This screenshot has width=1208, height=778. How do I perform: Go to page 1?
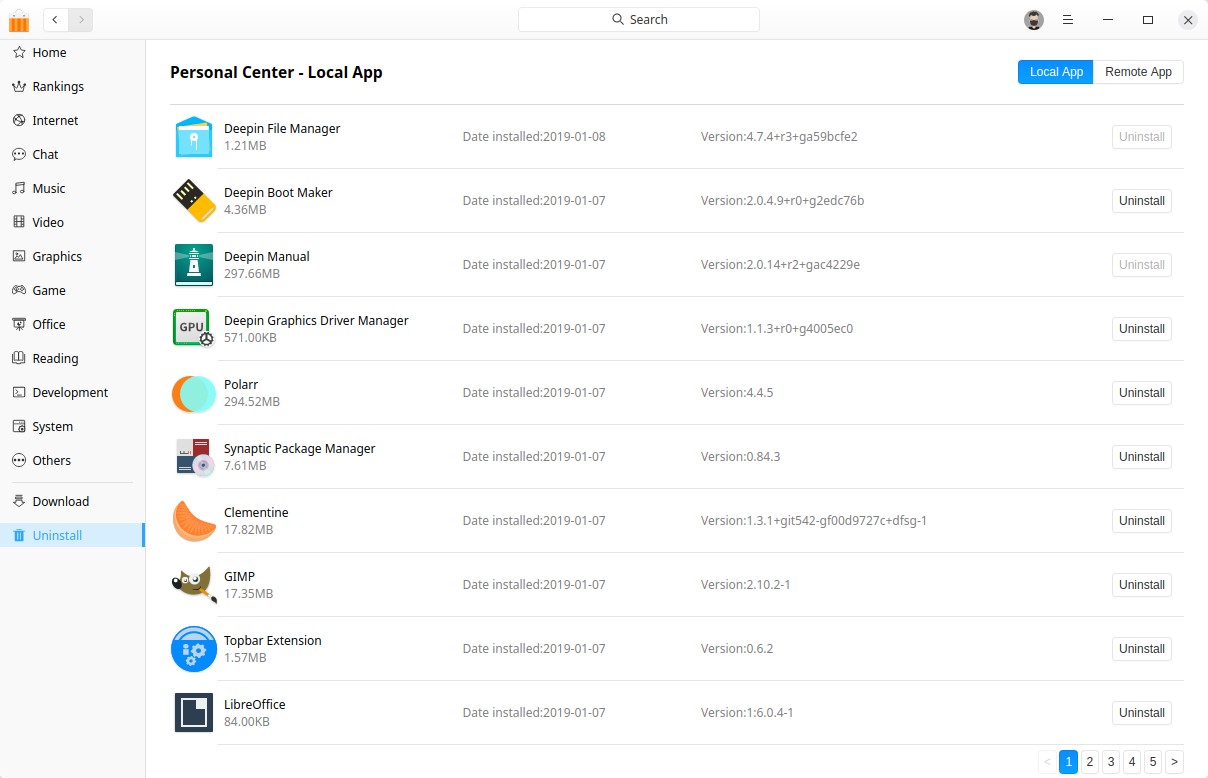[x=1069, y=762]
